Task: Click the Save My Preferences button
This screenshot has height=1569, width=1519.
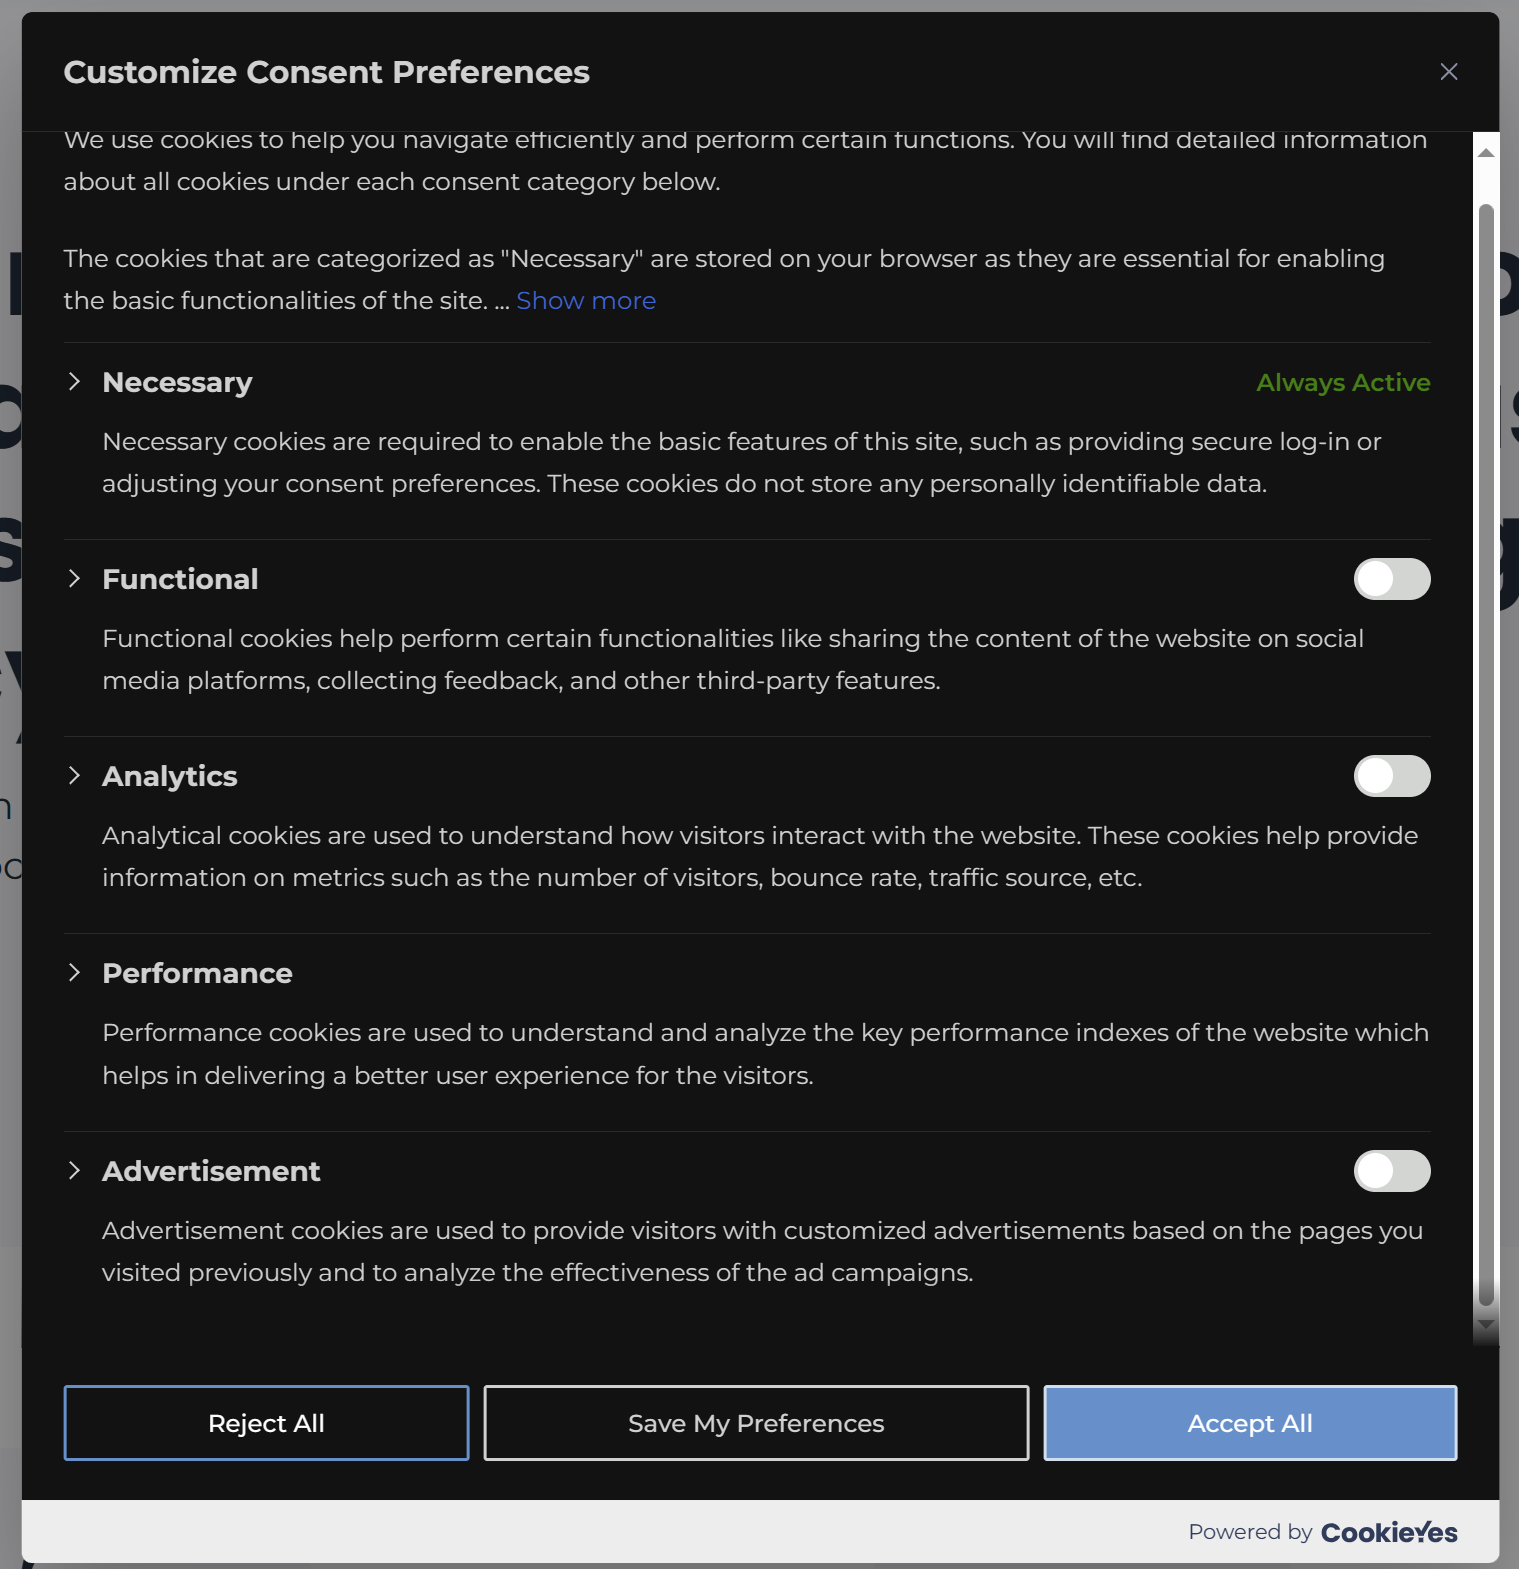Action: [x=756, y=1423]
